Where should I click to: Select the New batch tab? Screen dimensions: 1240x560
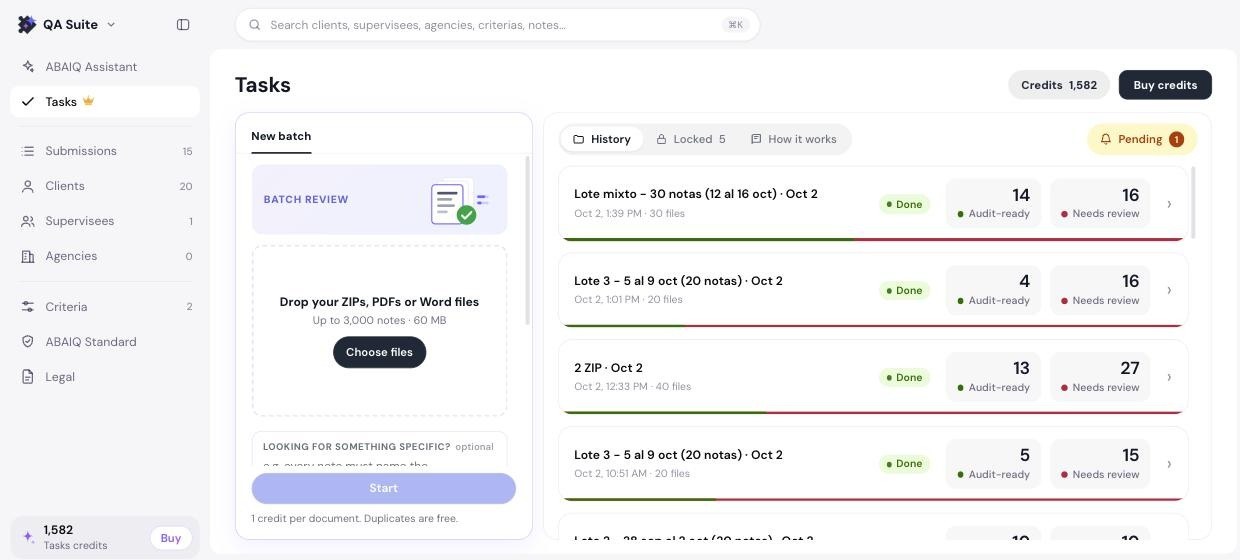pos(281,136)
